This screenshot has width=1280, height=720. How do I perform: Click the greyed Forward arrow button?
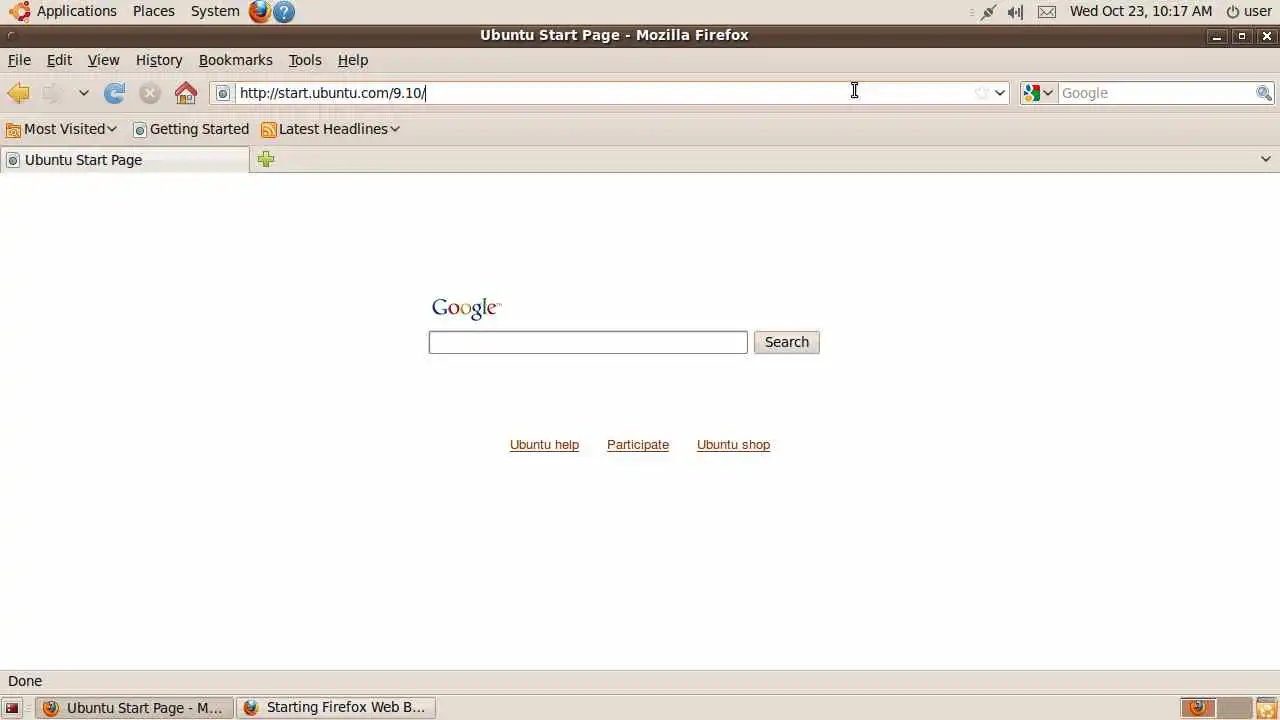click(x=53, y=93)
